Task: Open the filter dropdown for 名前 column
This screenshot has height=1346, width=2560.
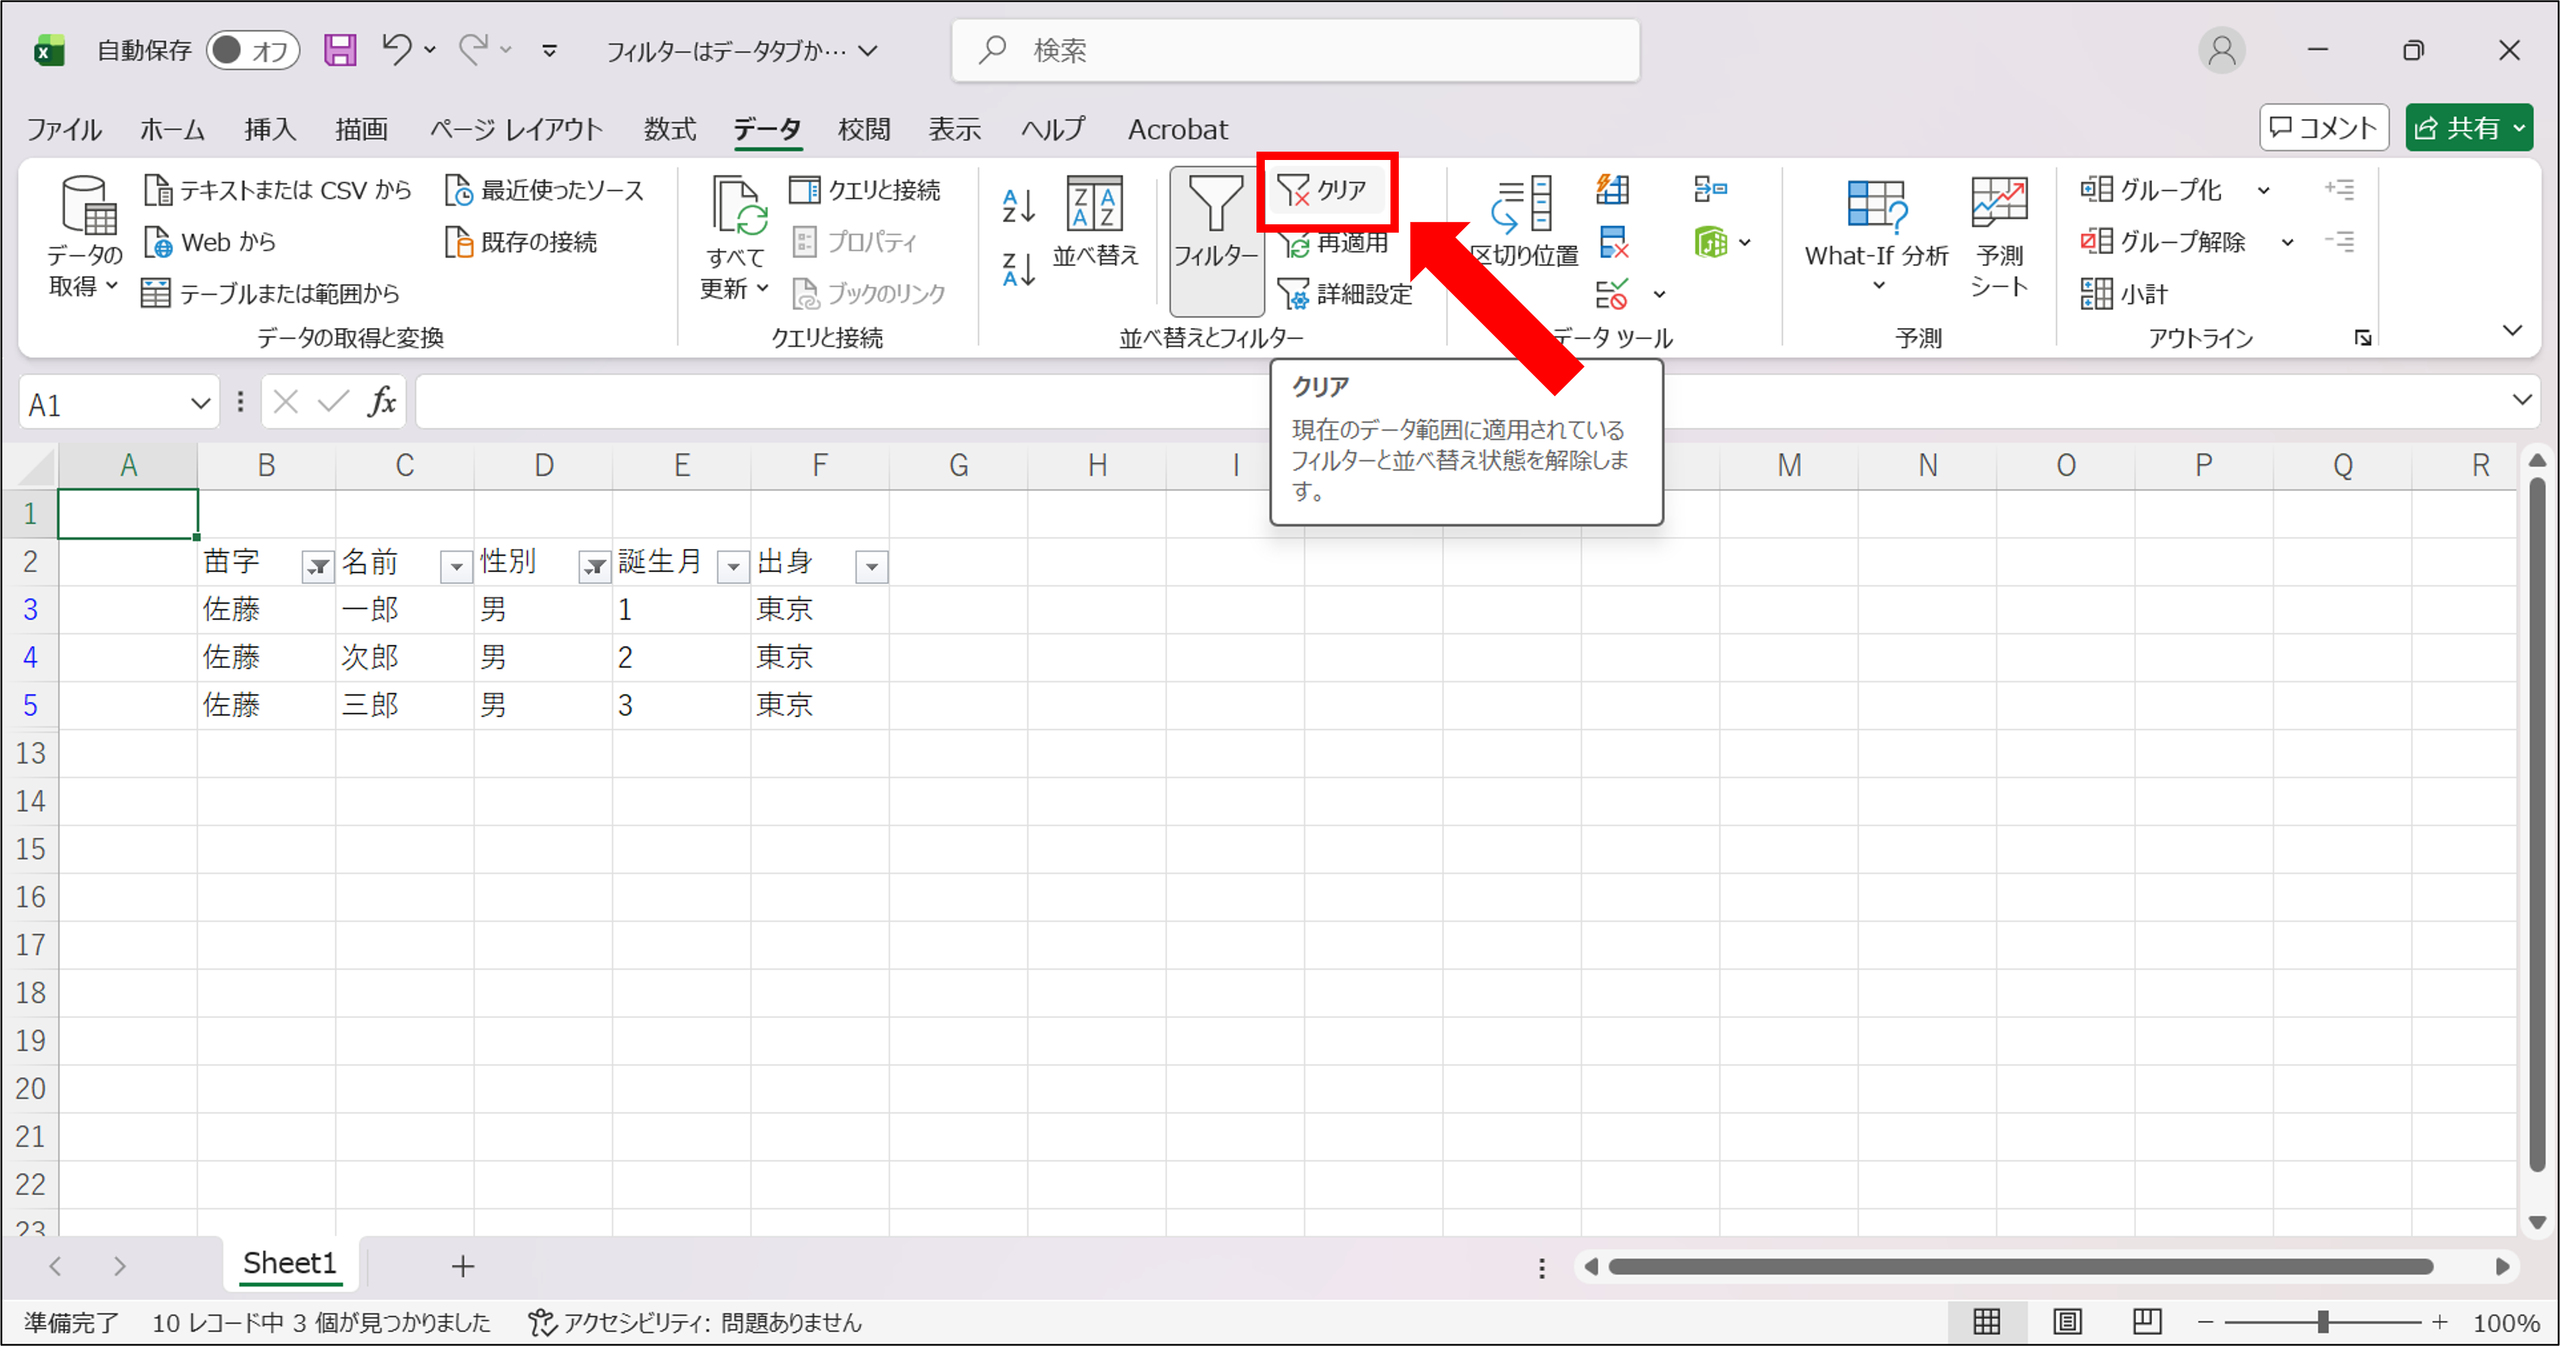Action: 456,567
